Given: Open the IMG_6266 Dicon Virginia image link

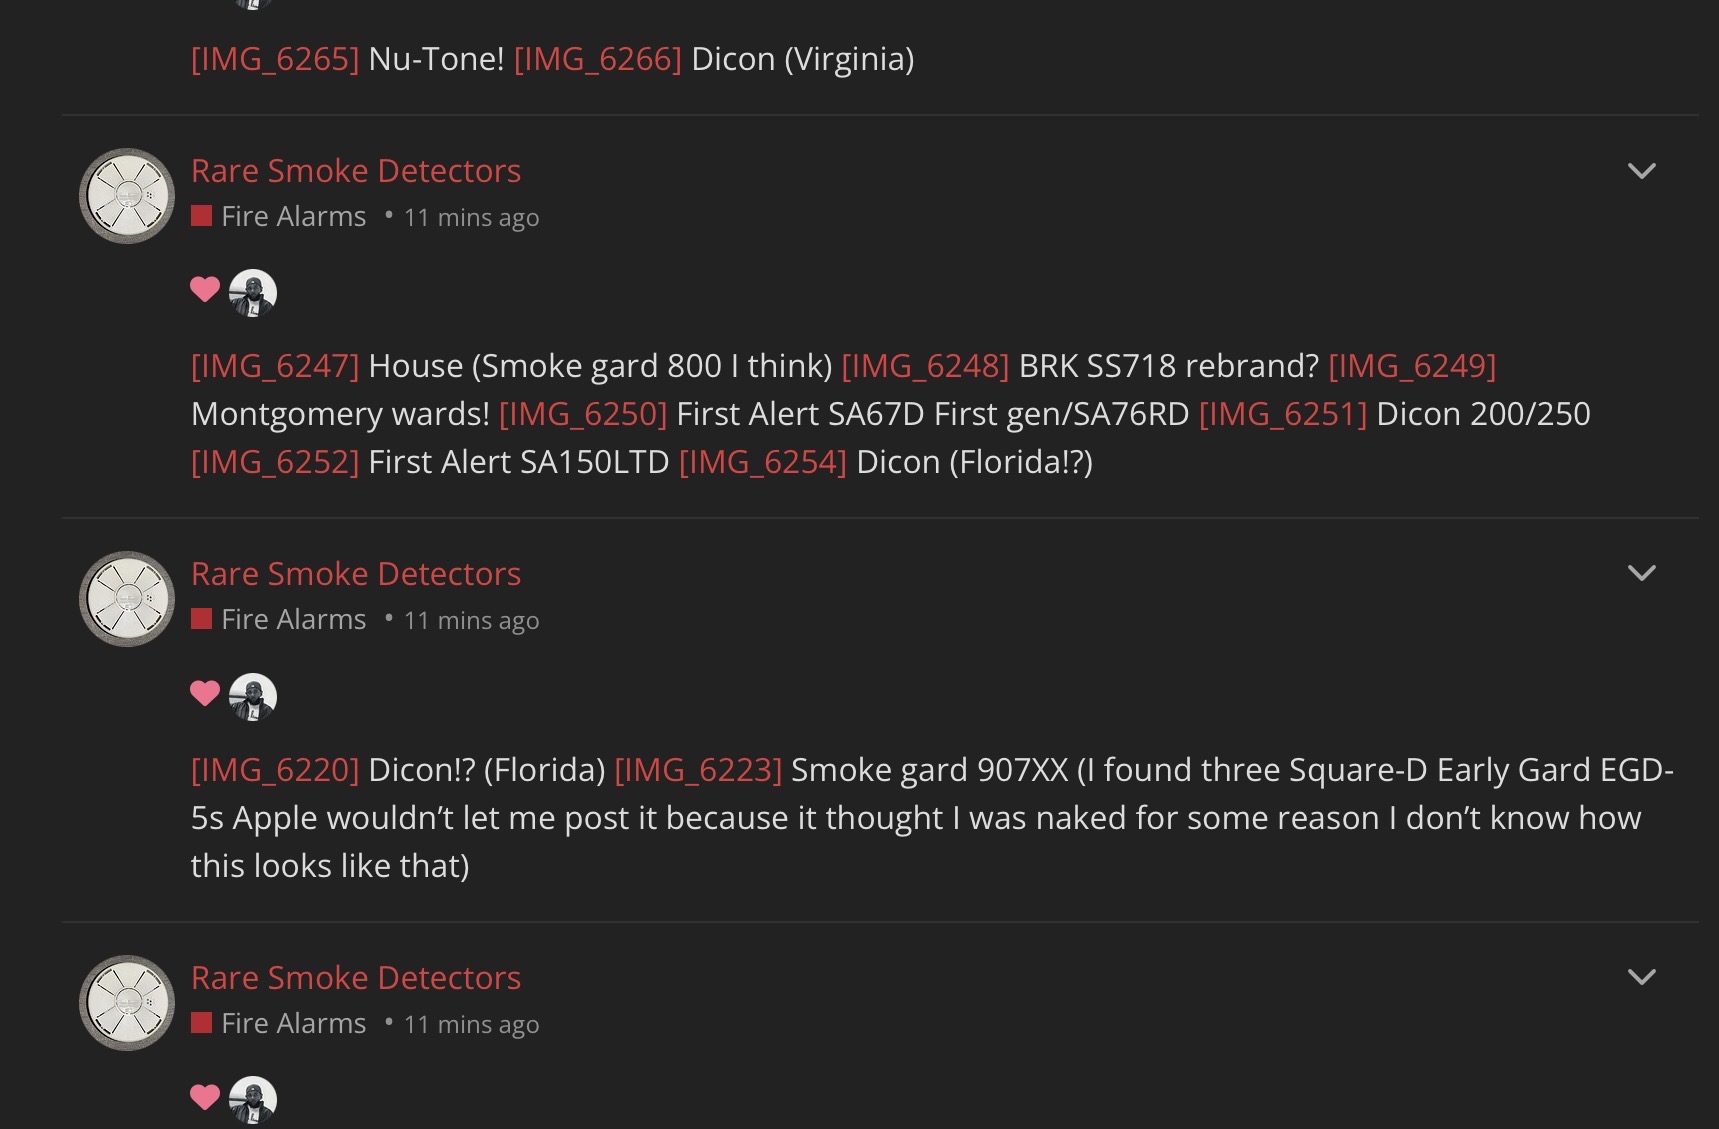Looking at the screenshot, I should [598, 59].
